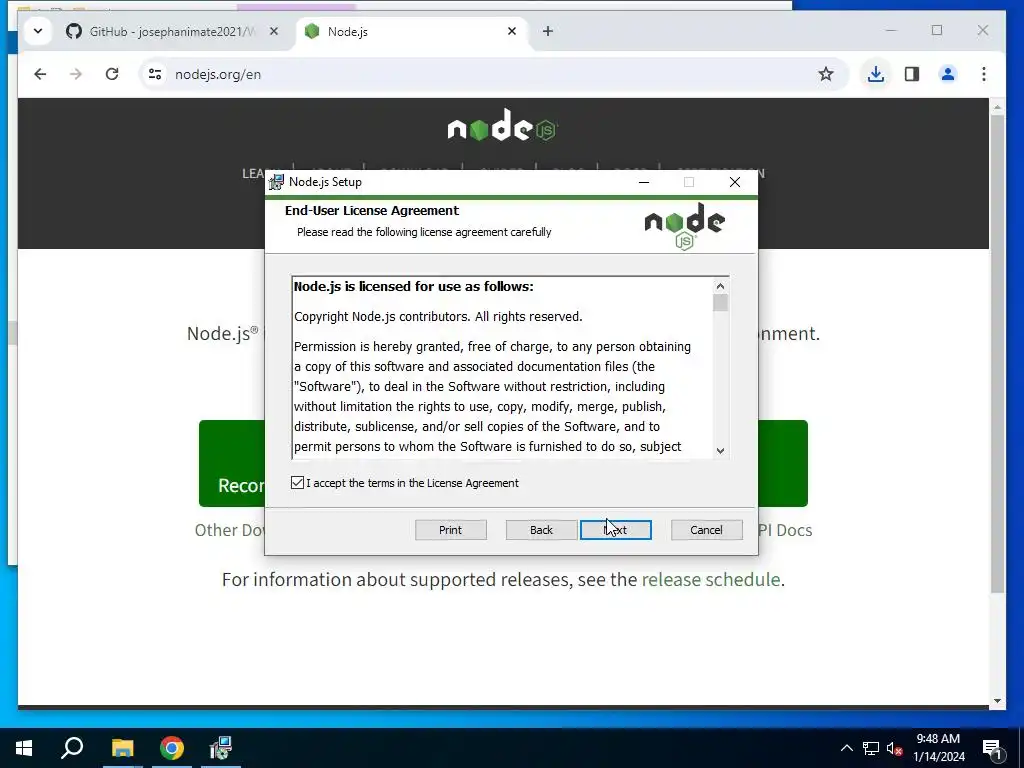Click the Node.js logo in setup dialog
Screen dimensions: 1024x768
pos(684,227)
